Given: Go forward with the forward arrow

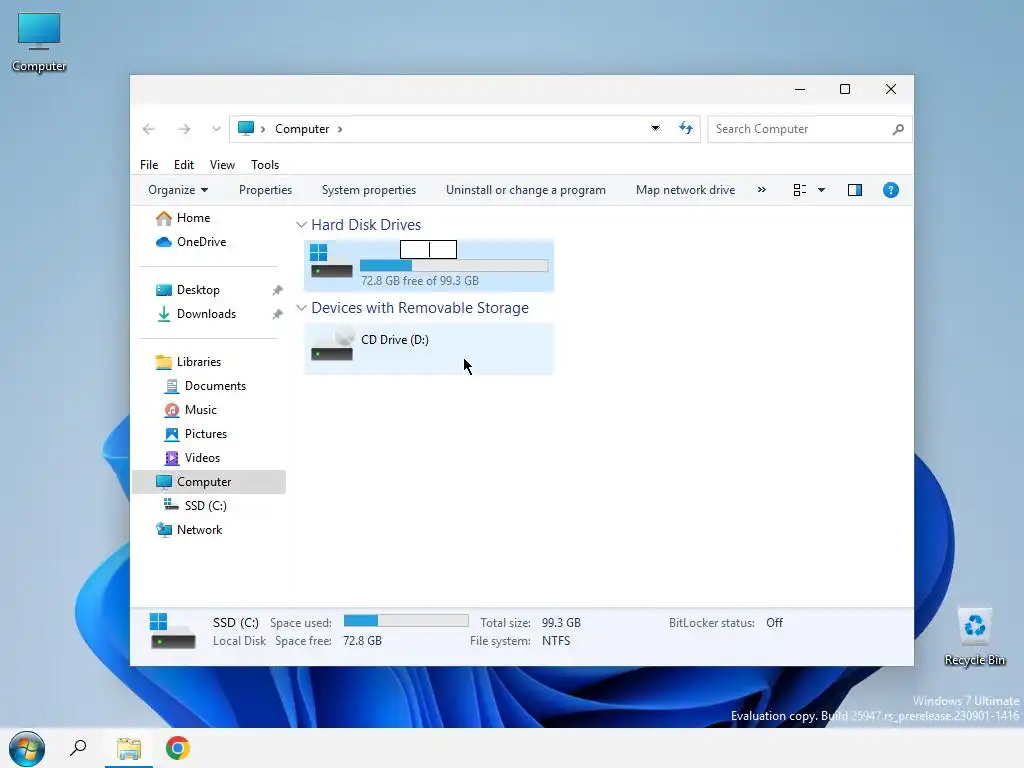Looking at the screenshot, I should click(x=184, y=129).
